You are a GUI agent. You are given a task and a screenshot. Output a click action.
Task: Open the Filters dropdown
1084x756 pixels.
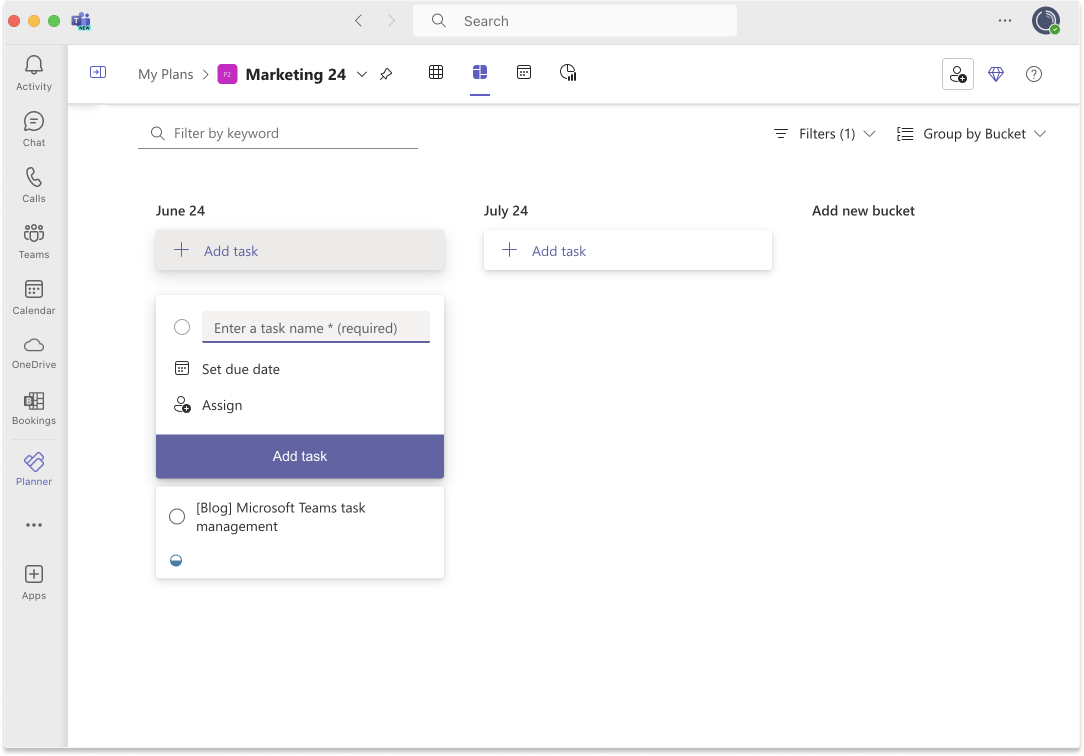pos(824,133)
